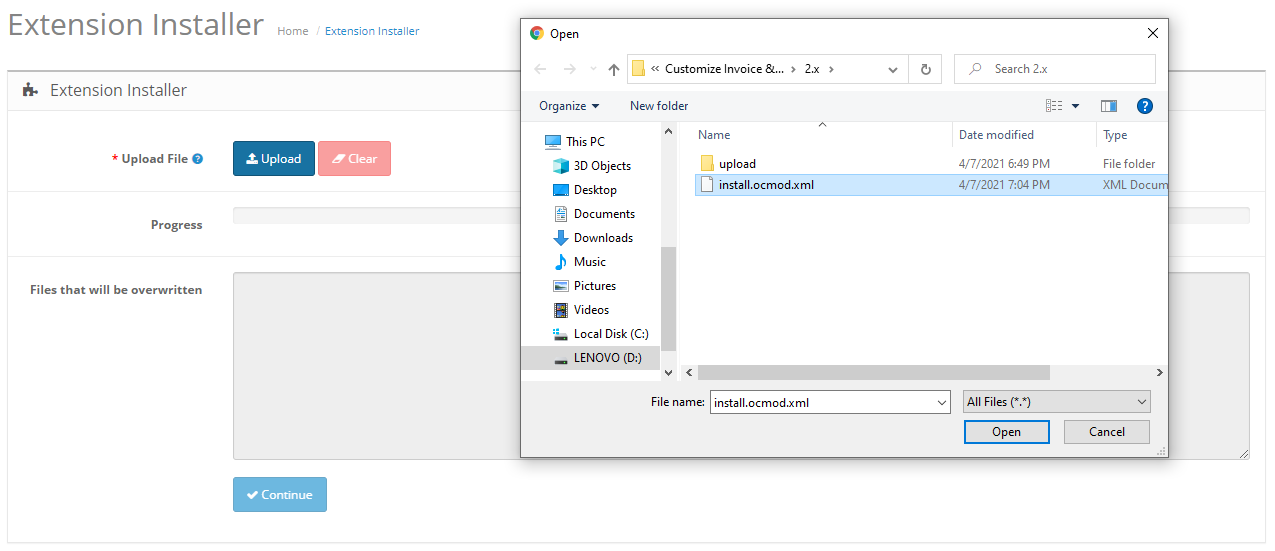This screenshot has height=551, width=1275.
Task: Open the All Files (*.*) type dropdown
Action: click(1056, 402)
